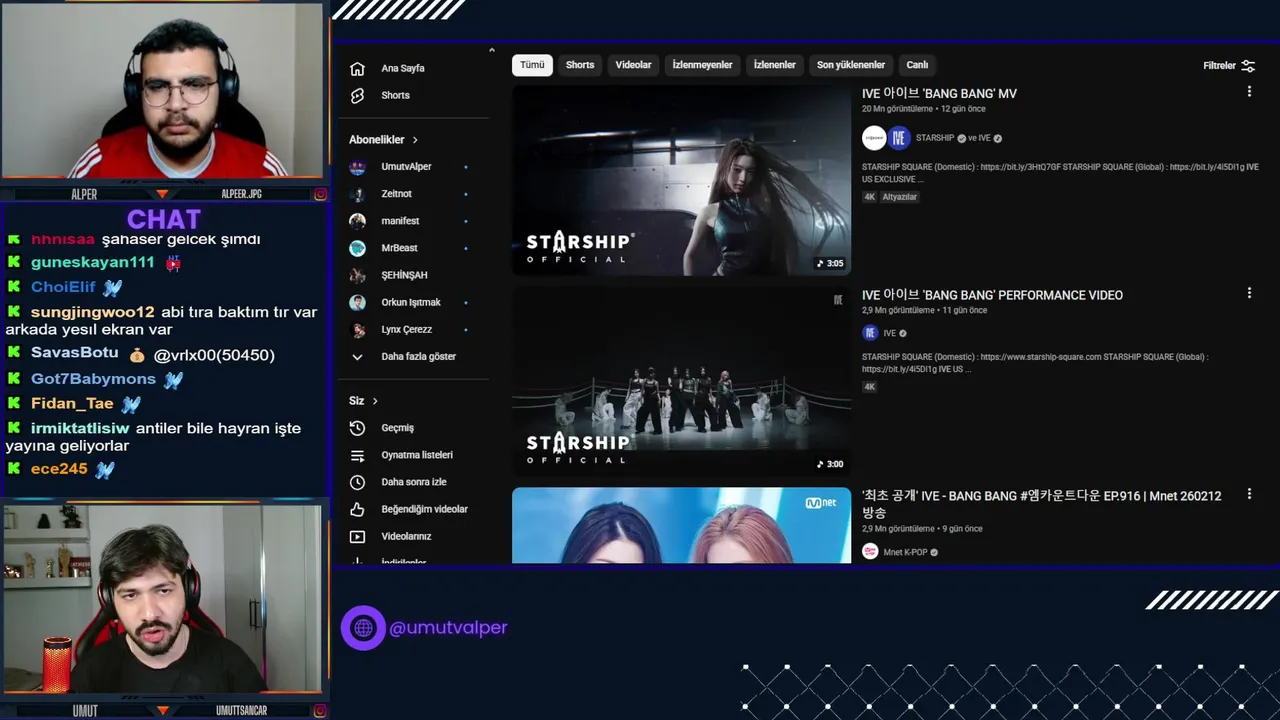The height and width of the screenshot is (720, 1280).
Task: Open MrBeast subscription name
Action: click(399, 248)
